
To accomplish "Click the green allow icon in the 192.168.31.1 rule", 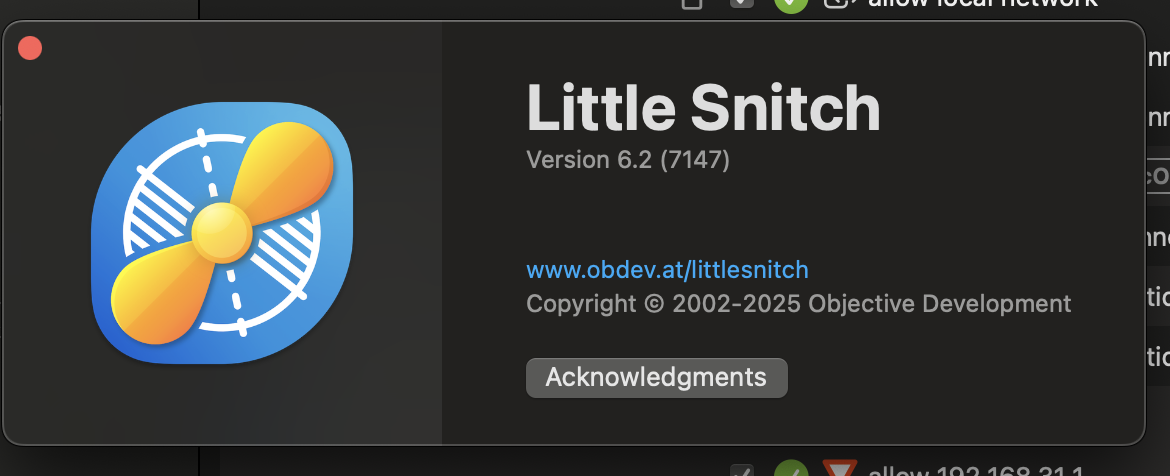I will (x=791, y=469).
